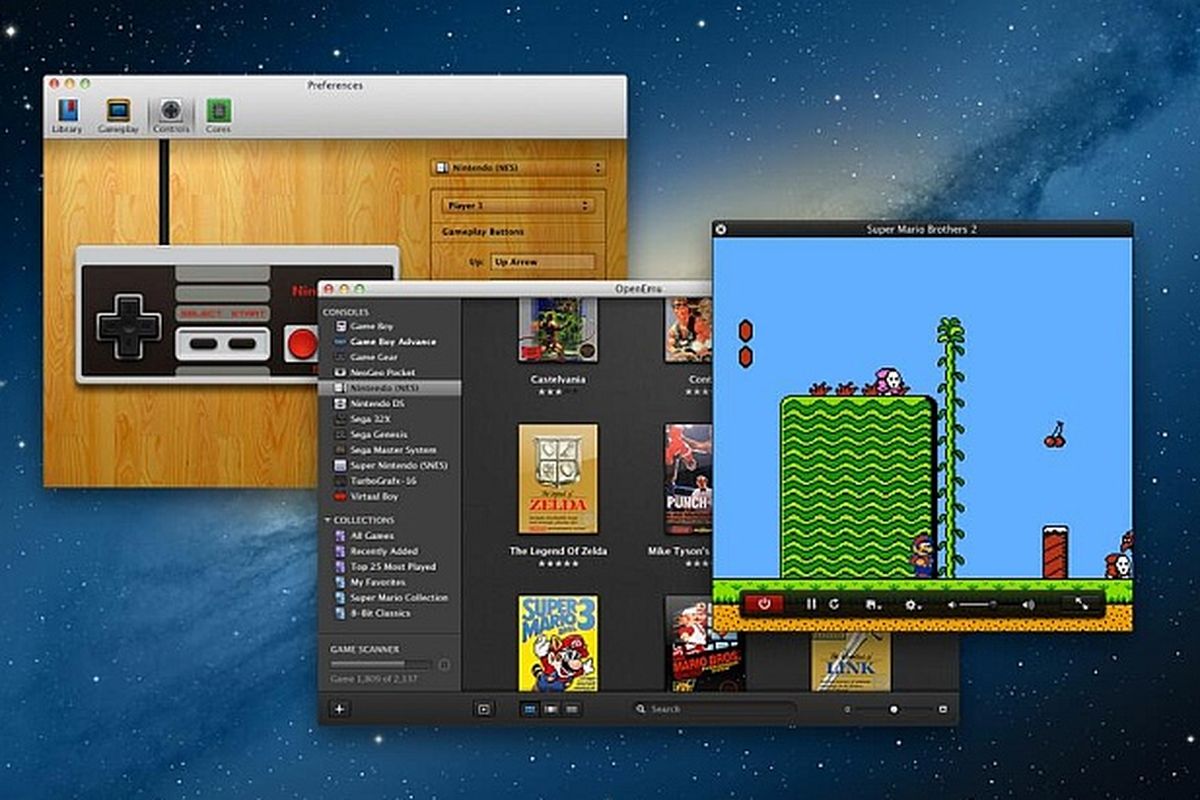Screen dimensions: 1200x800
Task: Switch to cover flow view in OpenEmu
Action: 551,709
